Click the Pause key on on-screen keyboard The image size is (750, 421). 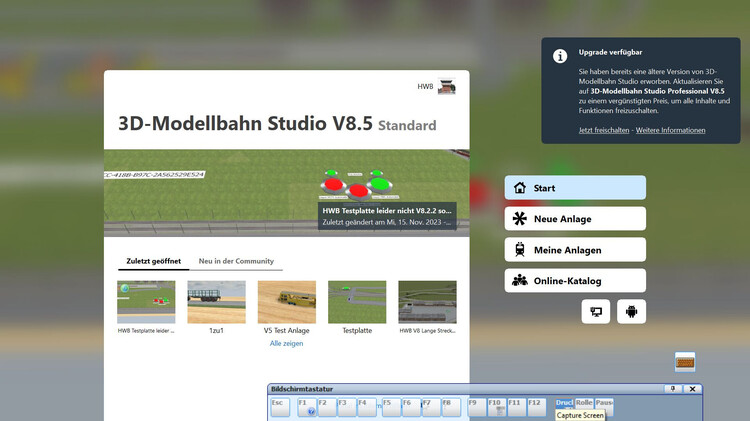(604, 406)
